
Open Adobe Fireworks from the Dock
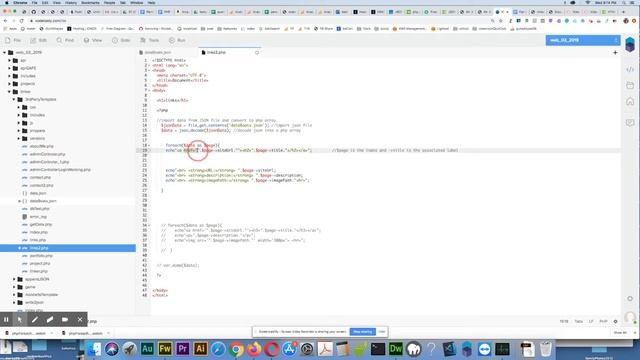point(165,349)
